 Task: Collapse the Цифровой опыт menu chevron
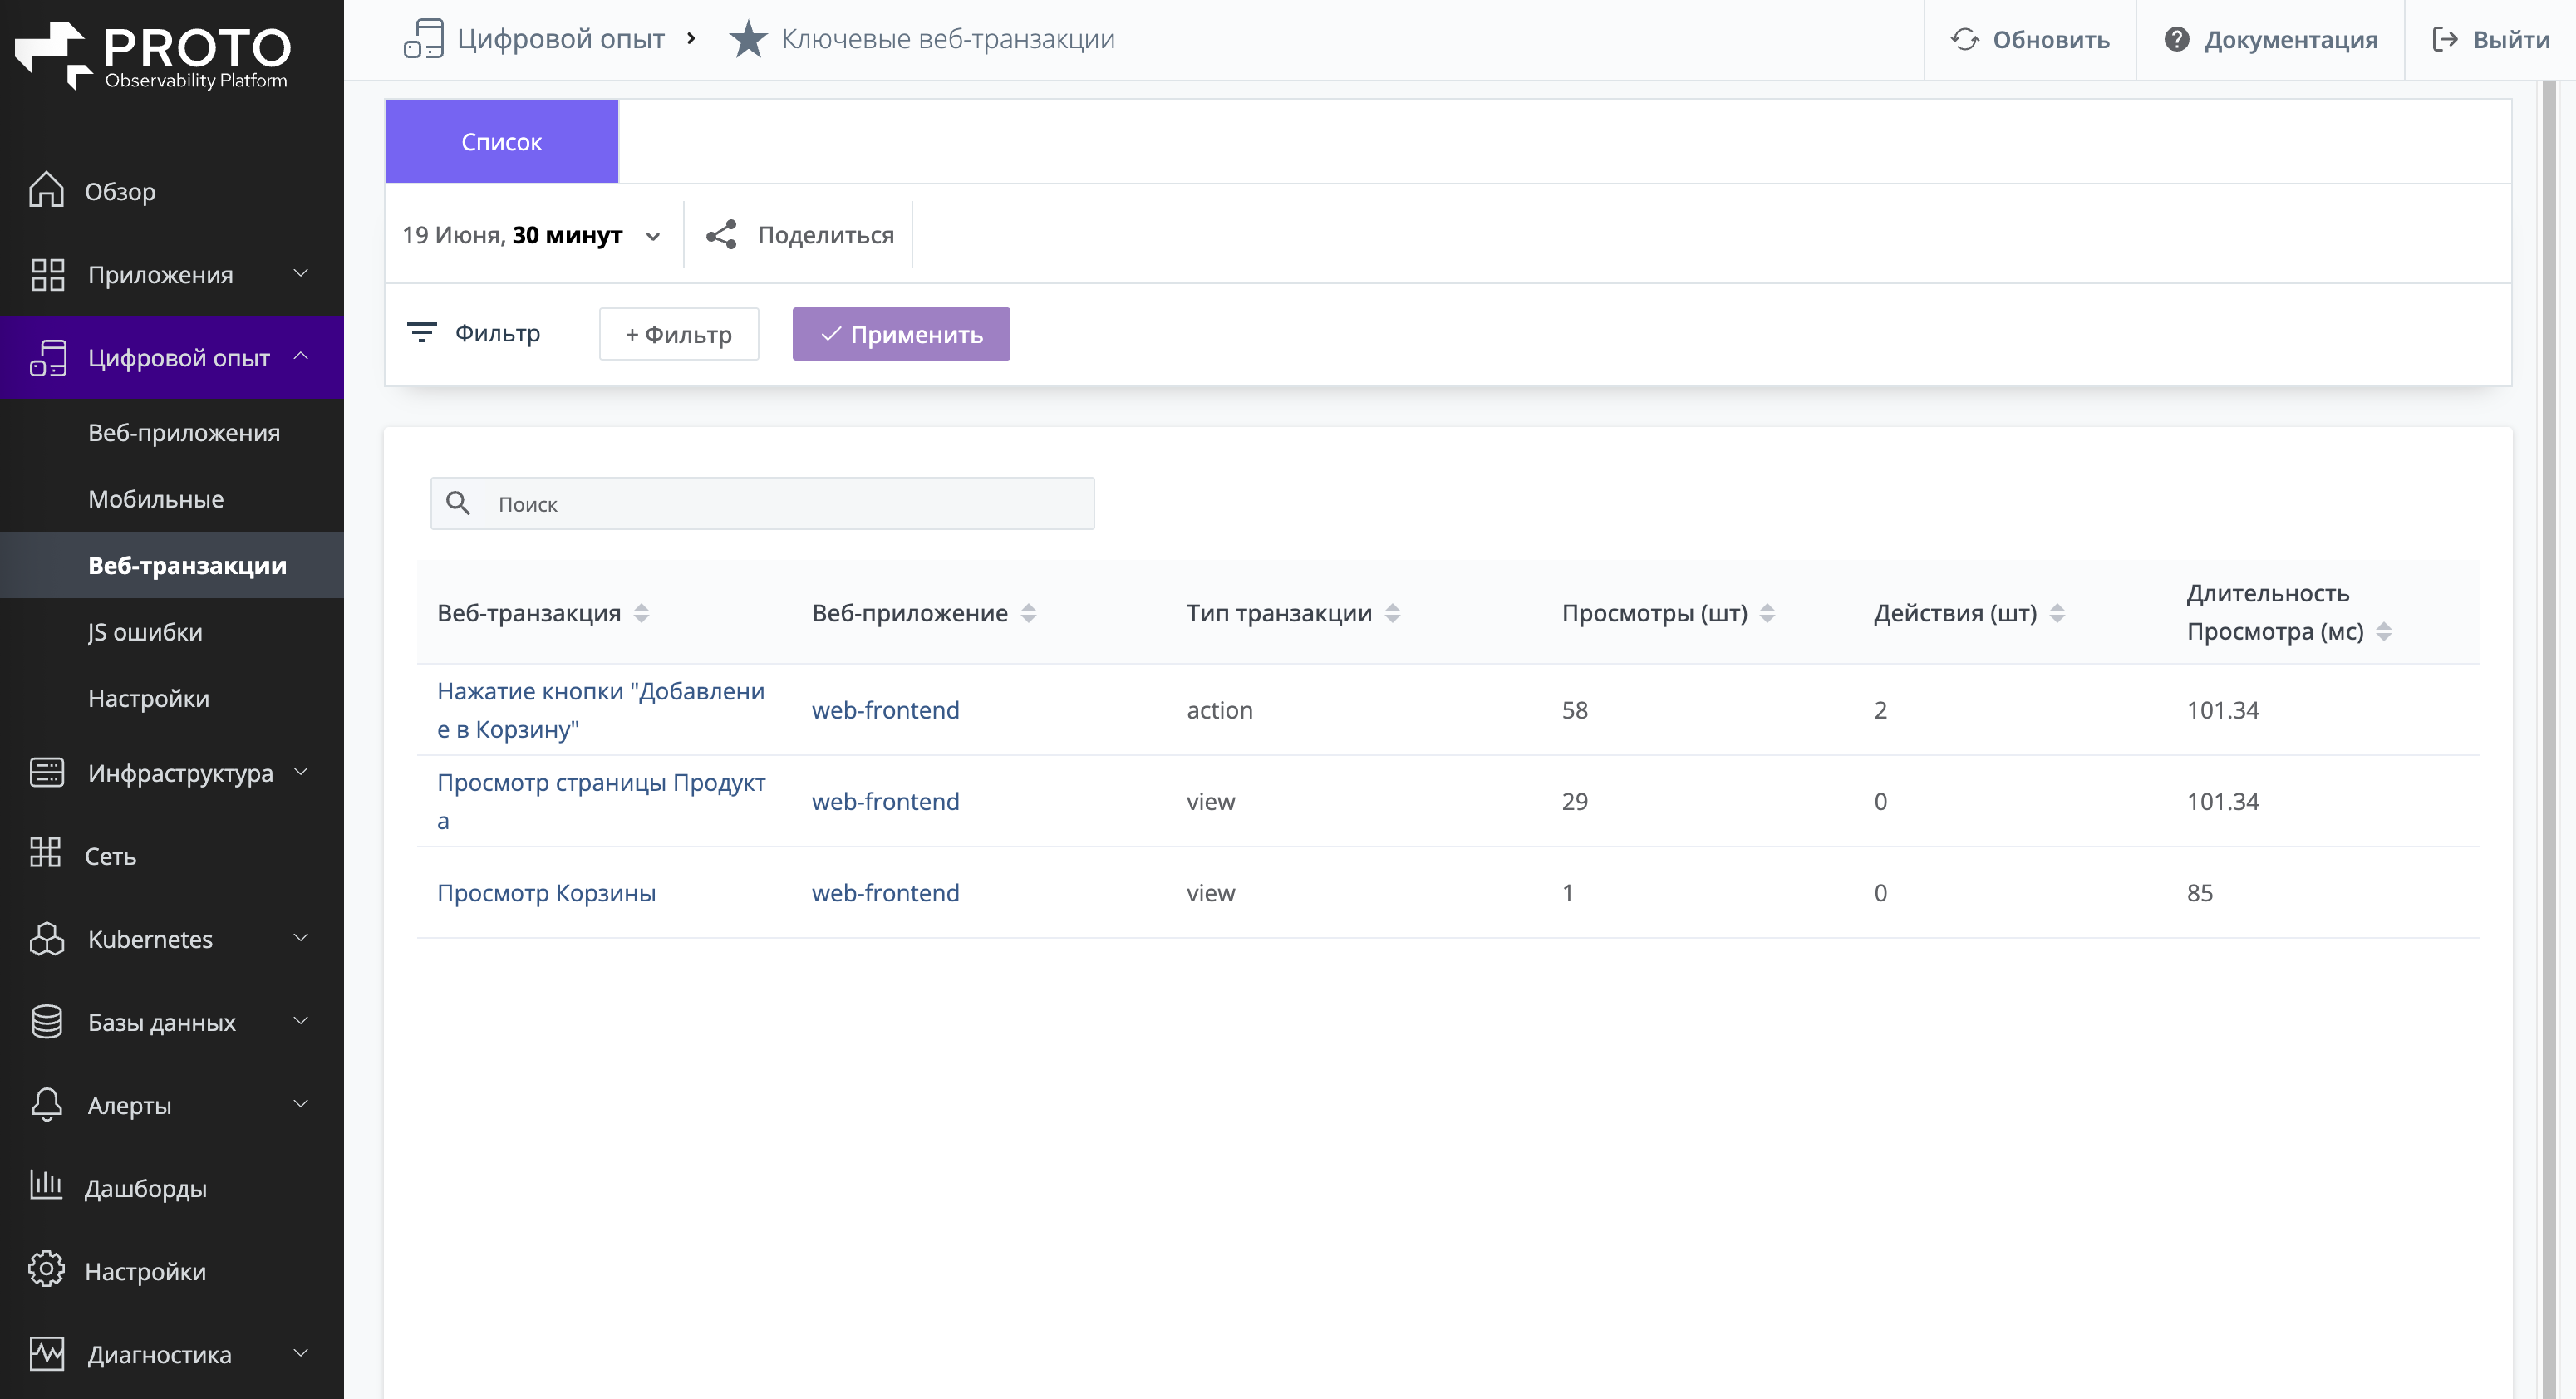(x=300, y=356)
